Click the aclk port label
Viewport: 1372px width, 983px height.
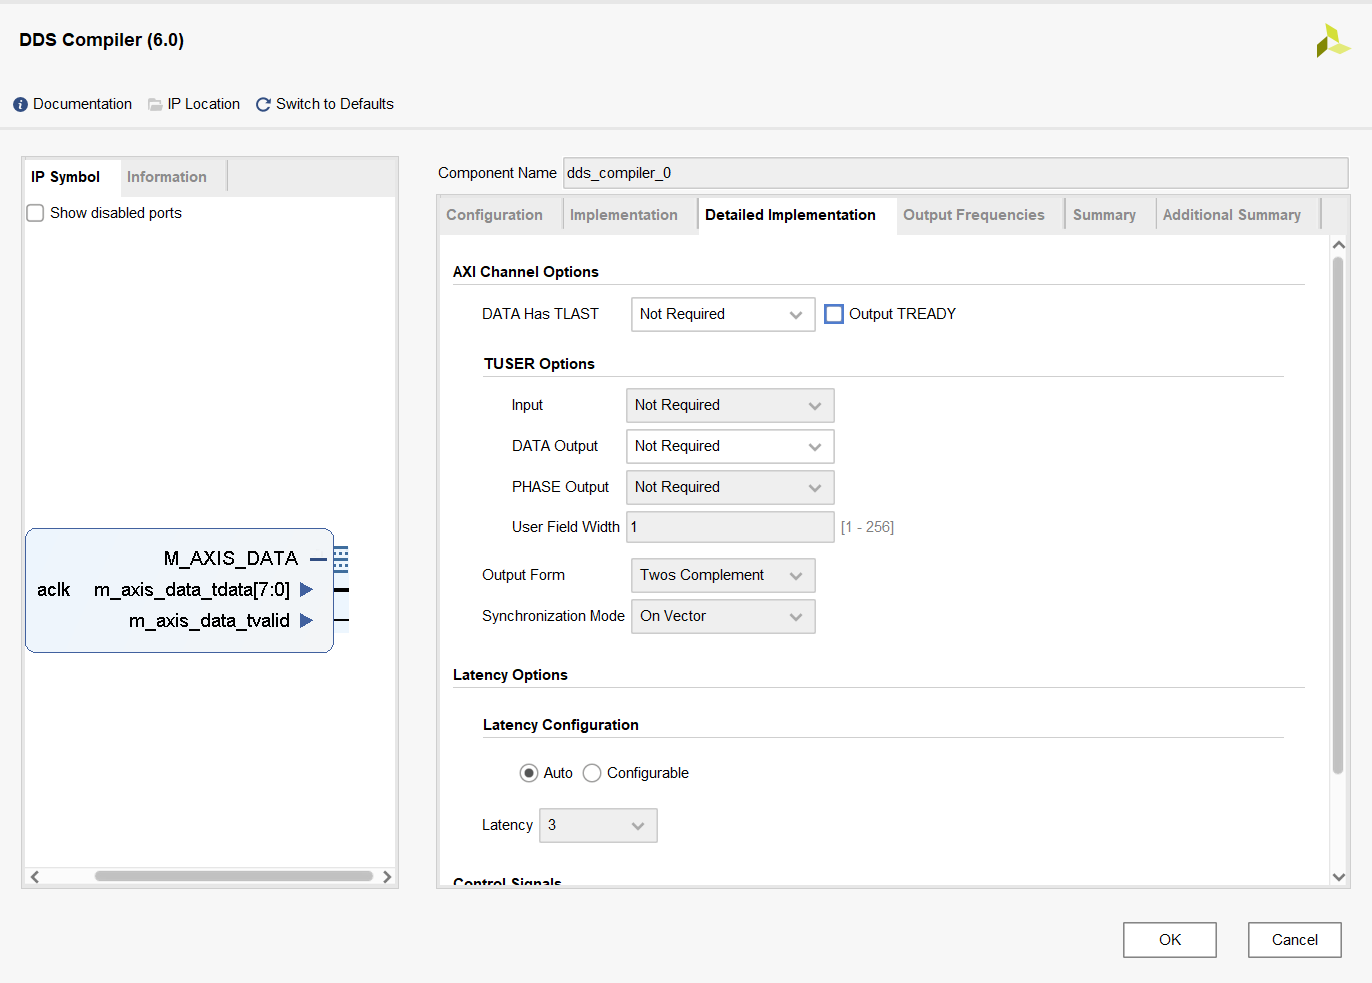pyautogui.click(x=54, y=590)
